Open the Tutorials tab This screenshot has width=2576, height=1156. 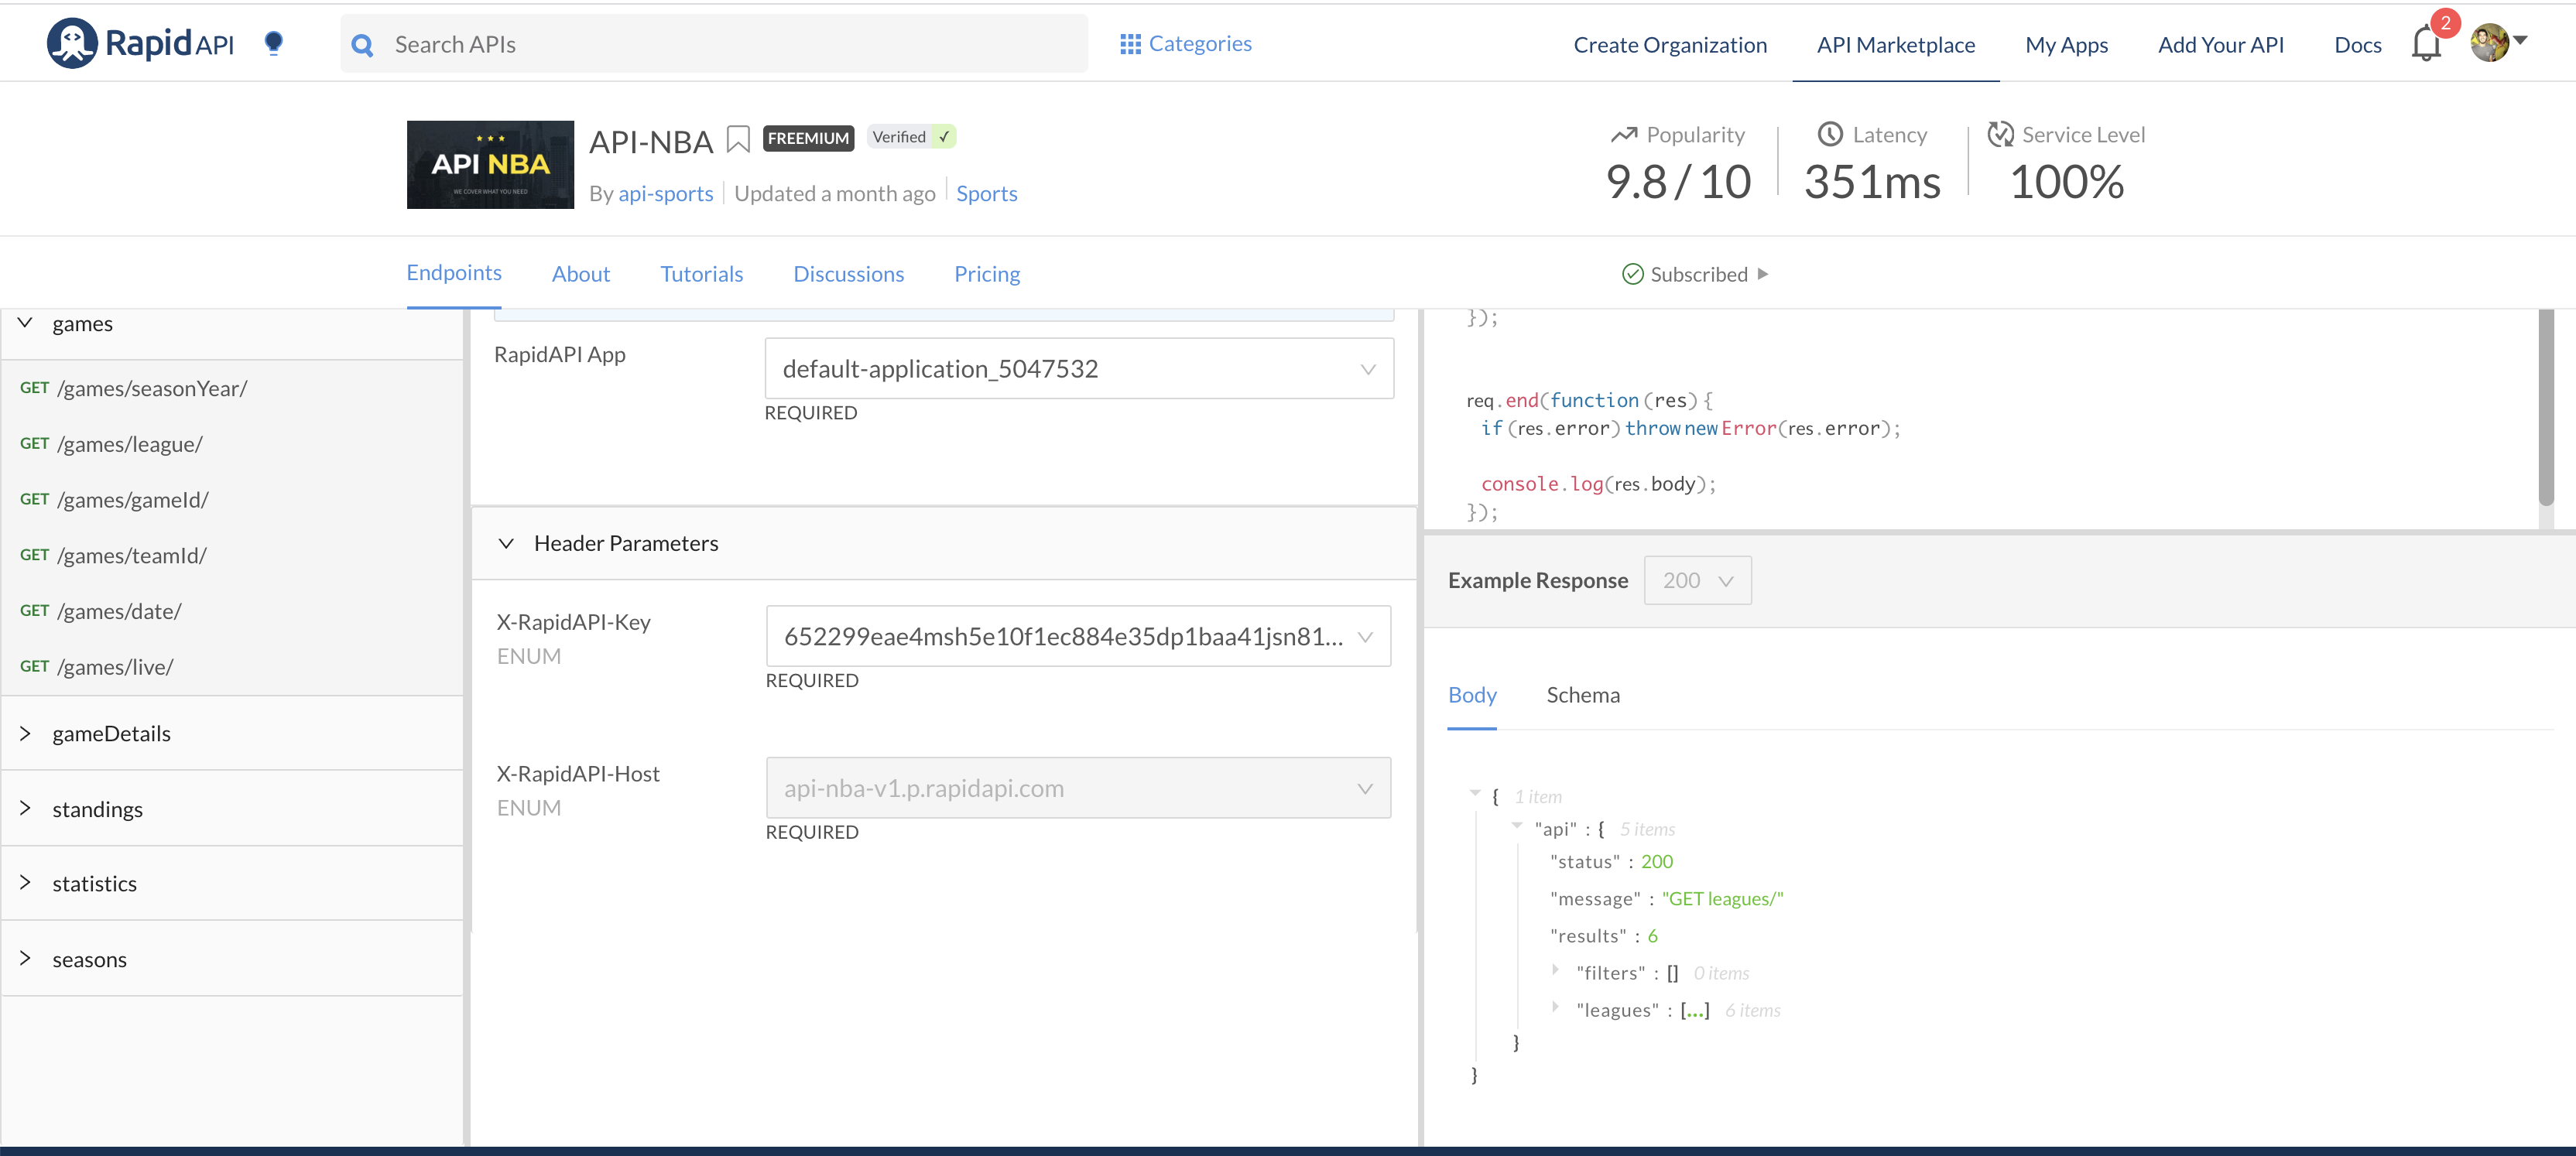(x=701, y=274)
